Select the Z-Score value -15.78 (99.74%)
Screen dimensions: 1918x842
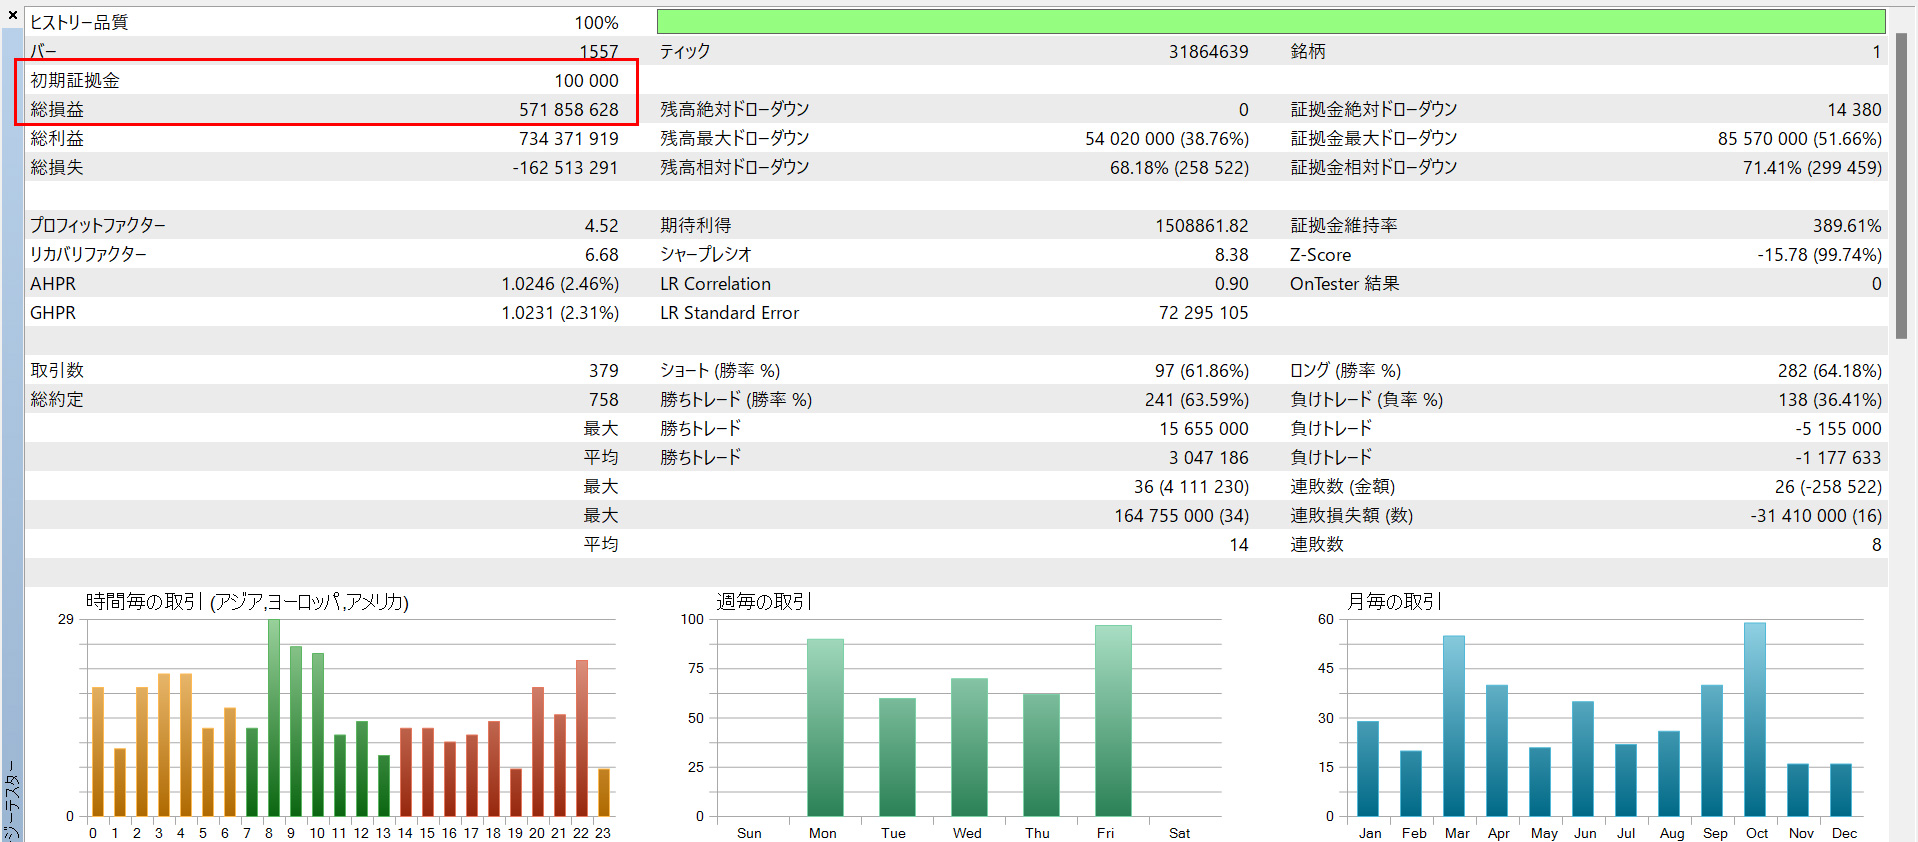tap(1820, 254)
